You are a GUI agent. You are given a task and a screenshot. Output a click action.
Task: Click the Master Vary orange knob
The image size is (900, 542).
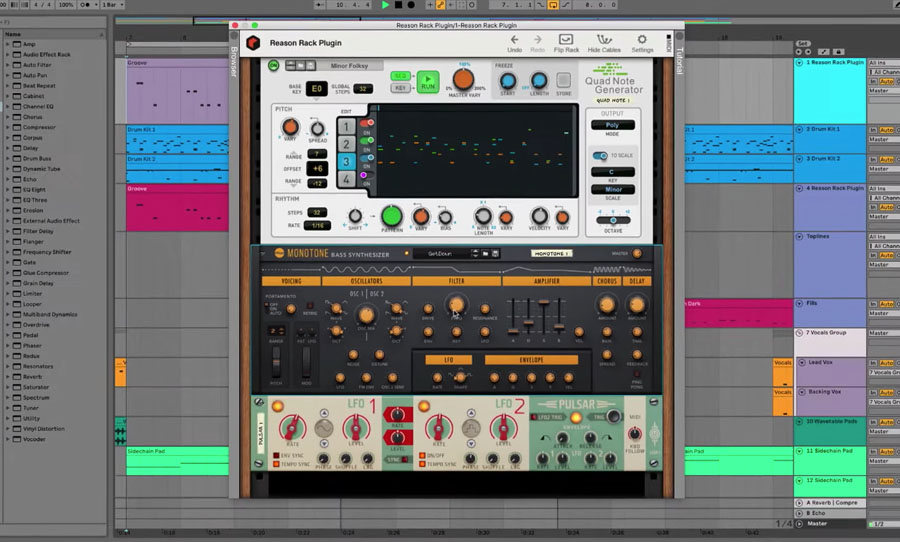[x=463, y=80]
